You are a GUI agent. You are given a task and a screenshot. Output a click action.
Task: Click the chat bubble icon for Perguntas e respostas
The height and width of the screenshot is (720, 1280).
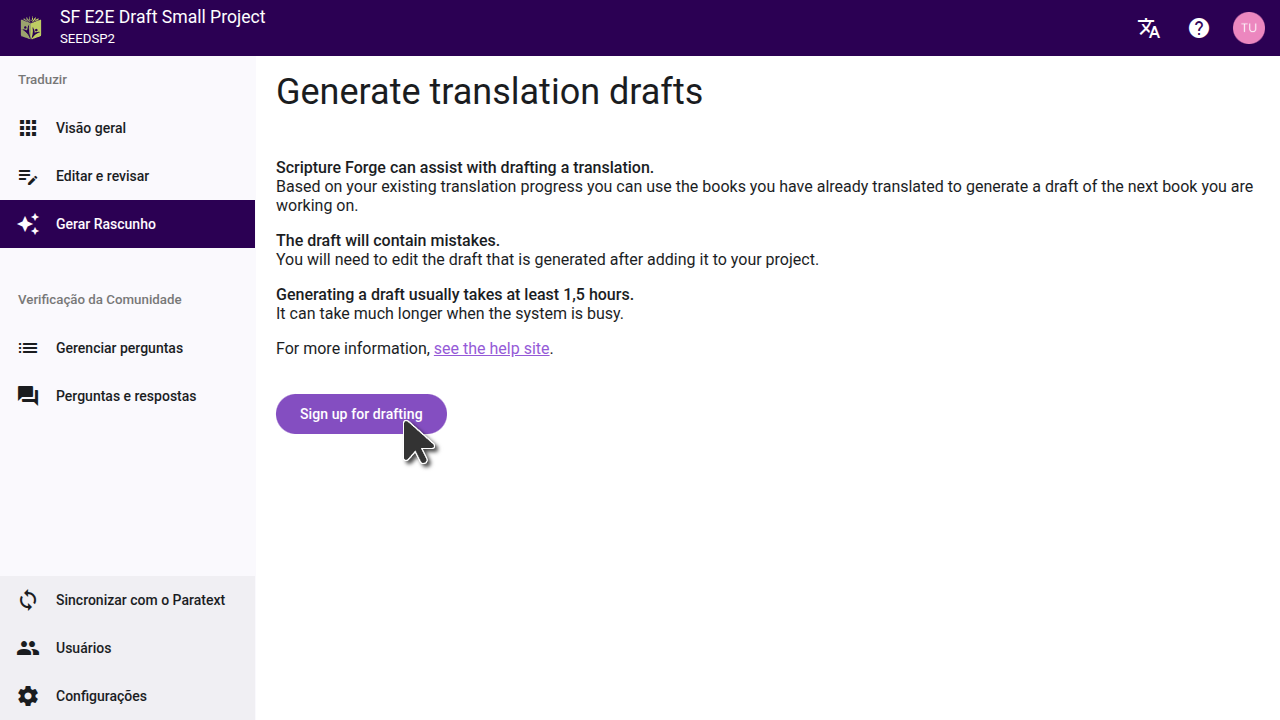tap(28, 396)
